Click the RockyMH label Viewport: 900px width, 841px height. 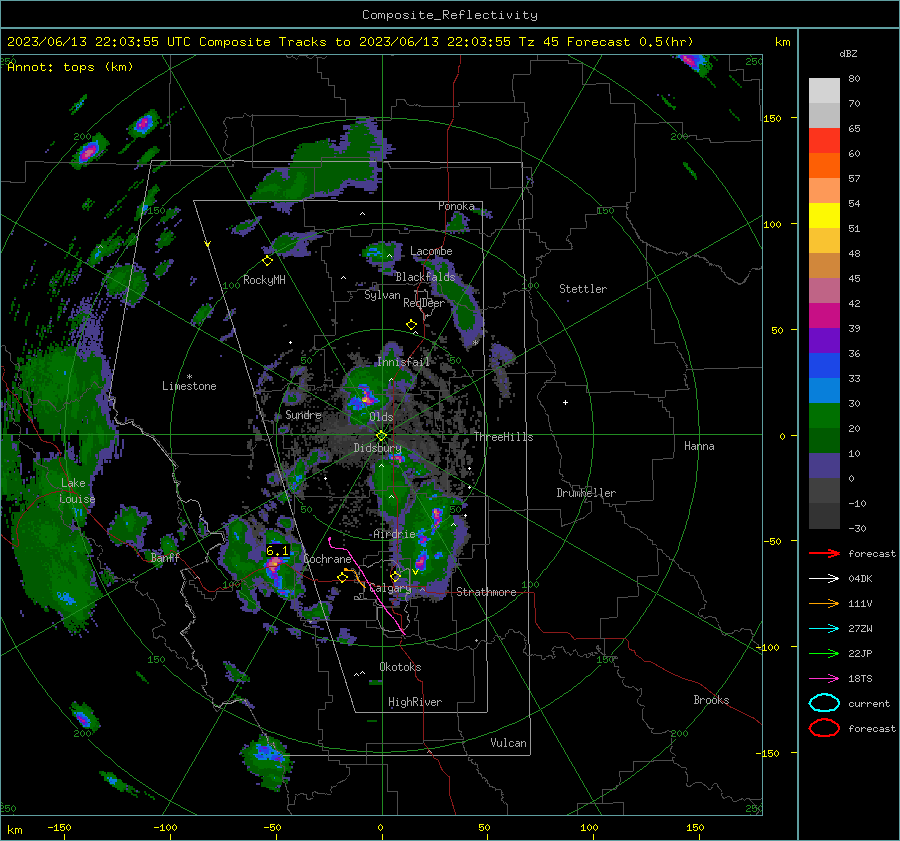coord(264,280)
